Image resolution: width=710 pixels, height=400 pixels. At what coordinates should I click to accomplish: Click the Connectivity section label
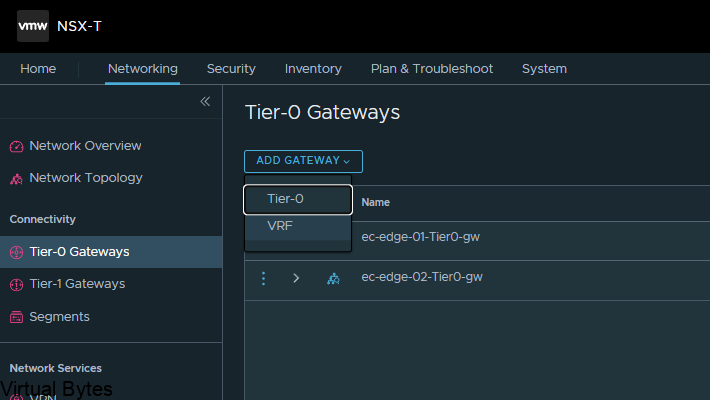tap(43, 219)
